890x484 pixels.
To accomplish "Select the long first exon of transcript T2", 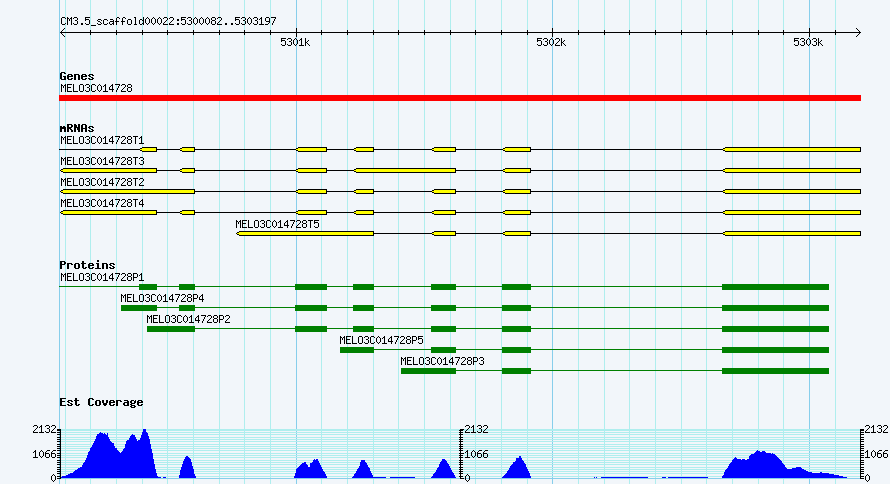I will [x=128, y=191].
